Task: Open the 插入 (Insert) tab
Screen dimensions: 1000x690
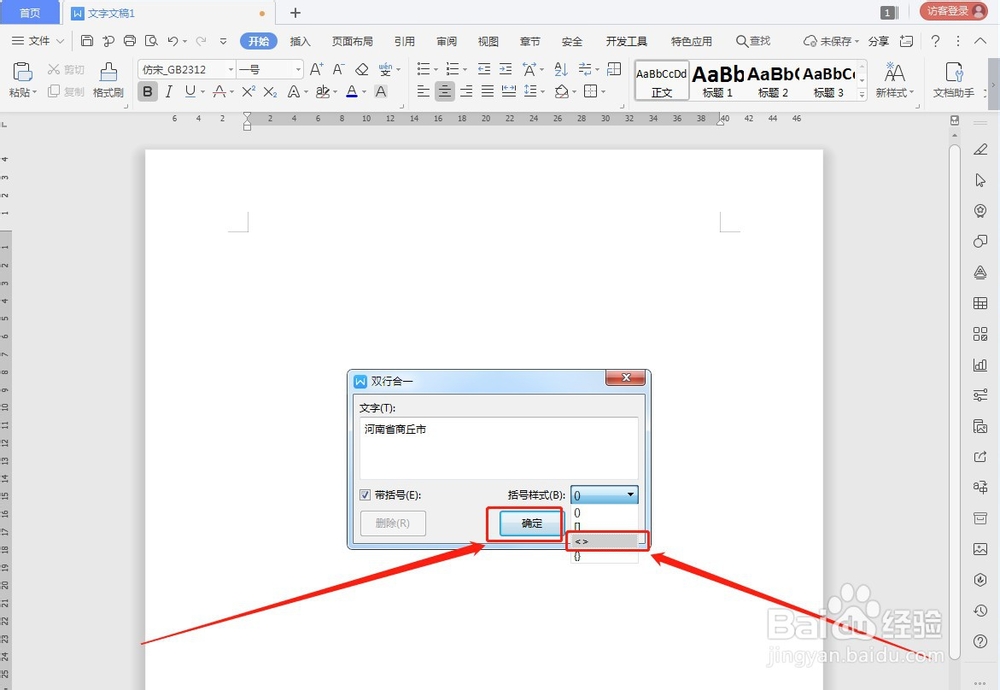Action: tap(300, 41)
